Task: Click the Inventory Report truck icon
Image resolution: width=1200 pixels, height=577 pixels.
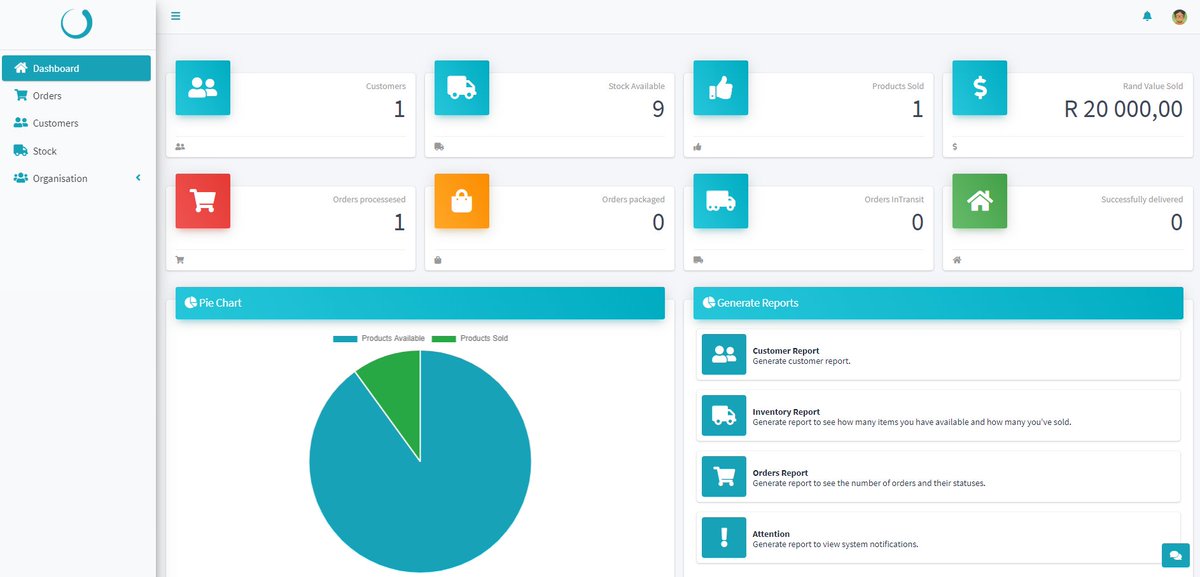Action: coord(724,416)
